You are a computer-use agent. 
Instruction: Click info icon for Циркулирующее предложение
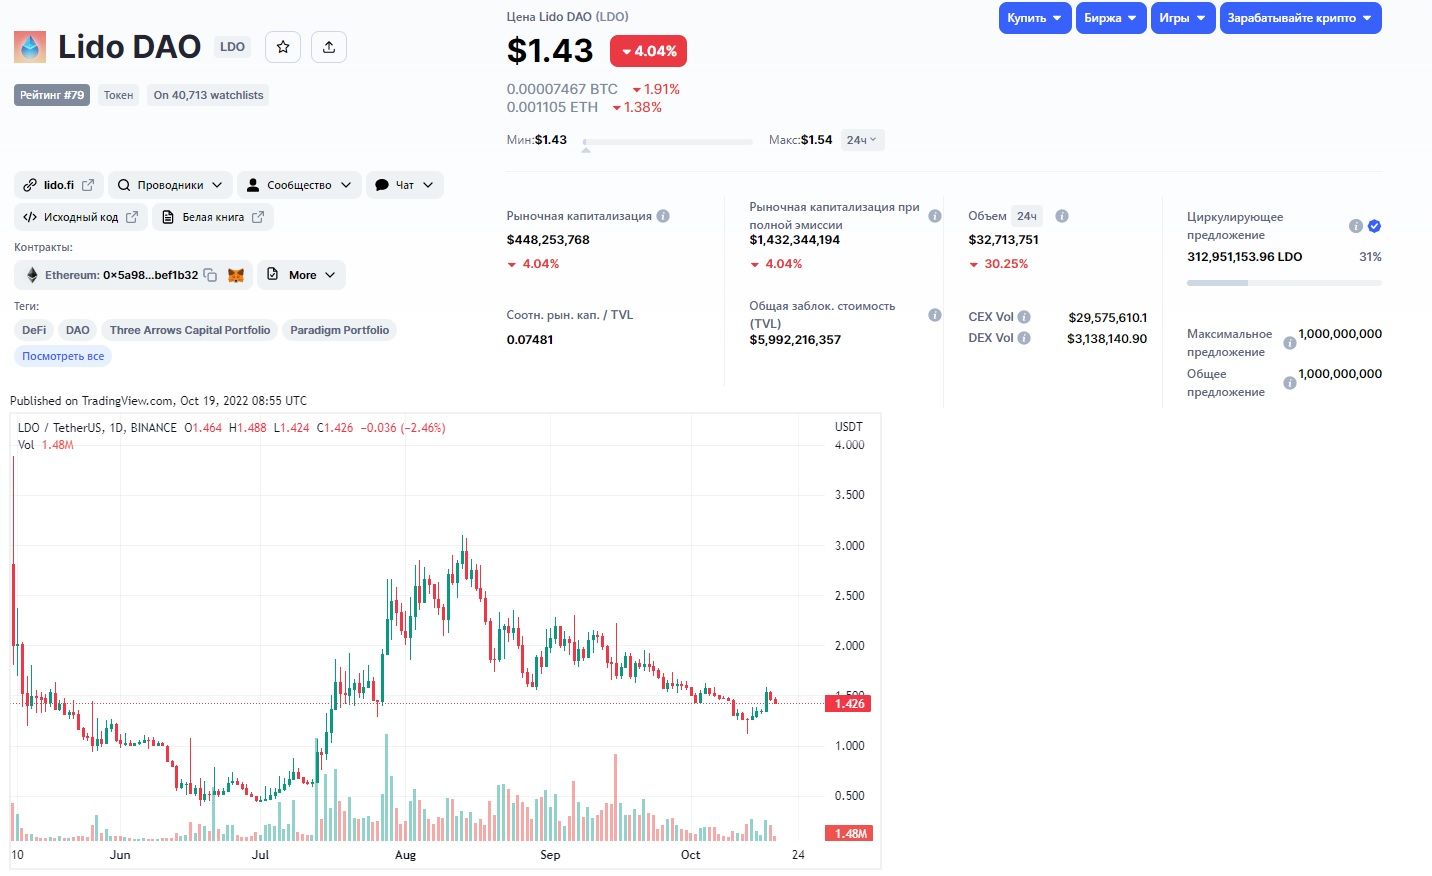tap(1356, 226)
